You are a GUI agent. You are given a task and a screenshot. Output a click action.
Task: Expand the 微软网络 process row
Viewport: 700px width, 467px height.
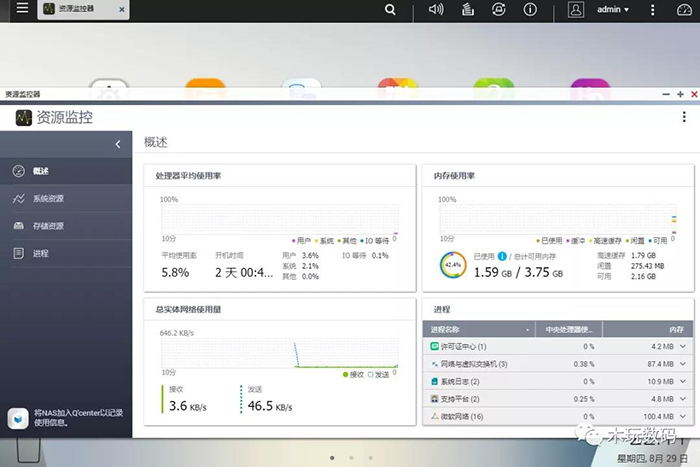pyautogui.click(x=683, y=416)
